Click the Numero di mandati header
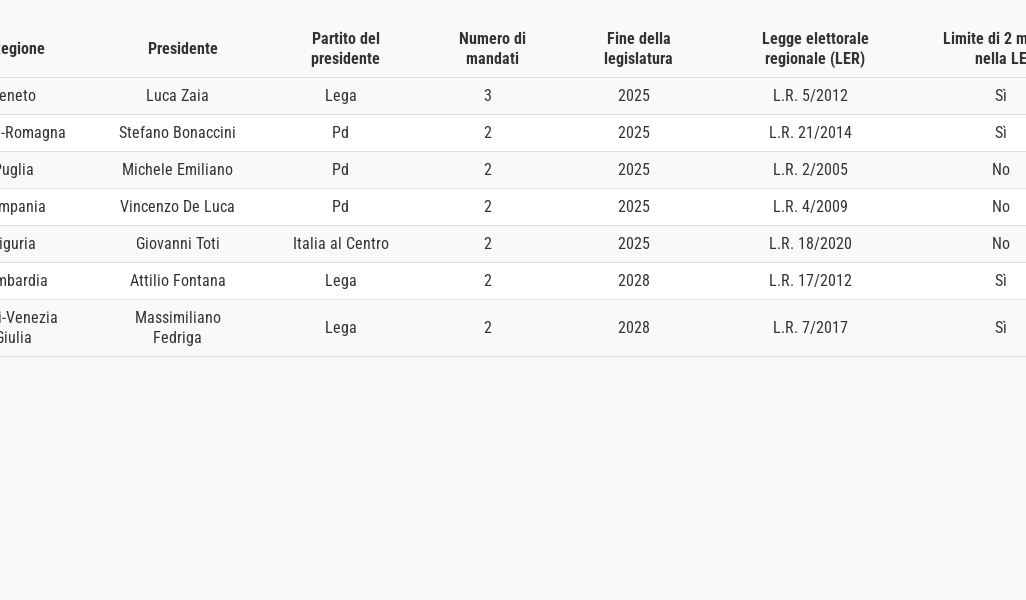 click(492, 48)
